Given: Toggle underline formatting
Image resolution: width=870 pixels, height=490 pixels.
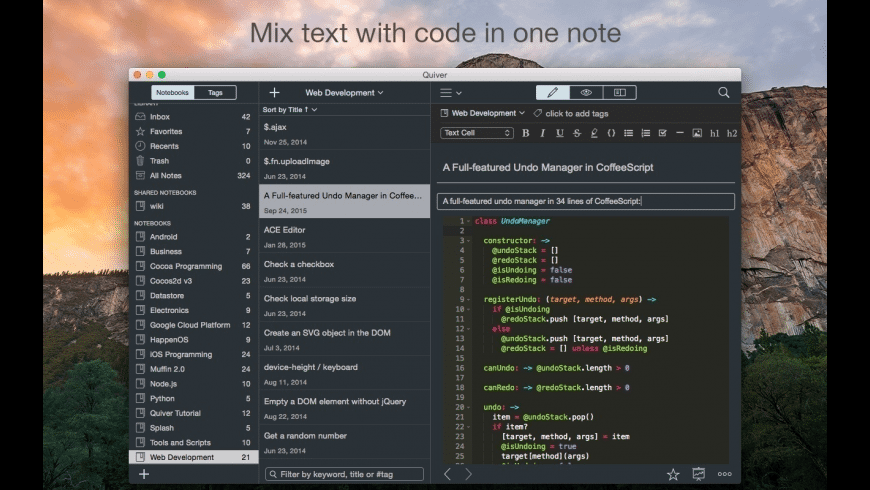Looking at the screenshot, I should [x=560, y=133].
